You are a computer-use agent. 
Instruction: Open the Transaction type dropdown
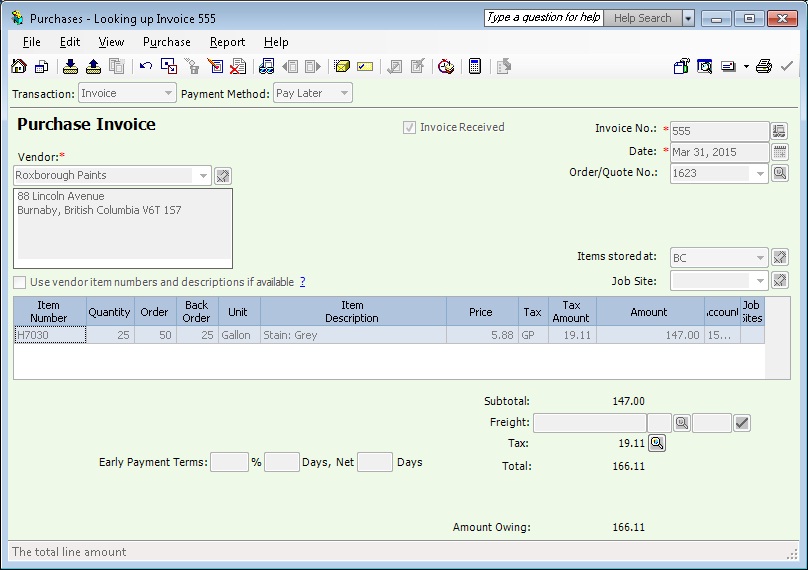pyautogui.click(x=168, y=93)
